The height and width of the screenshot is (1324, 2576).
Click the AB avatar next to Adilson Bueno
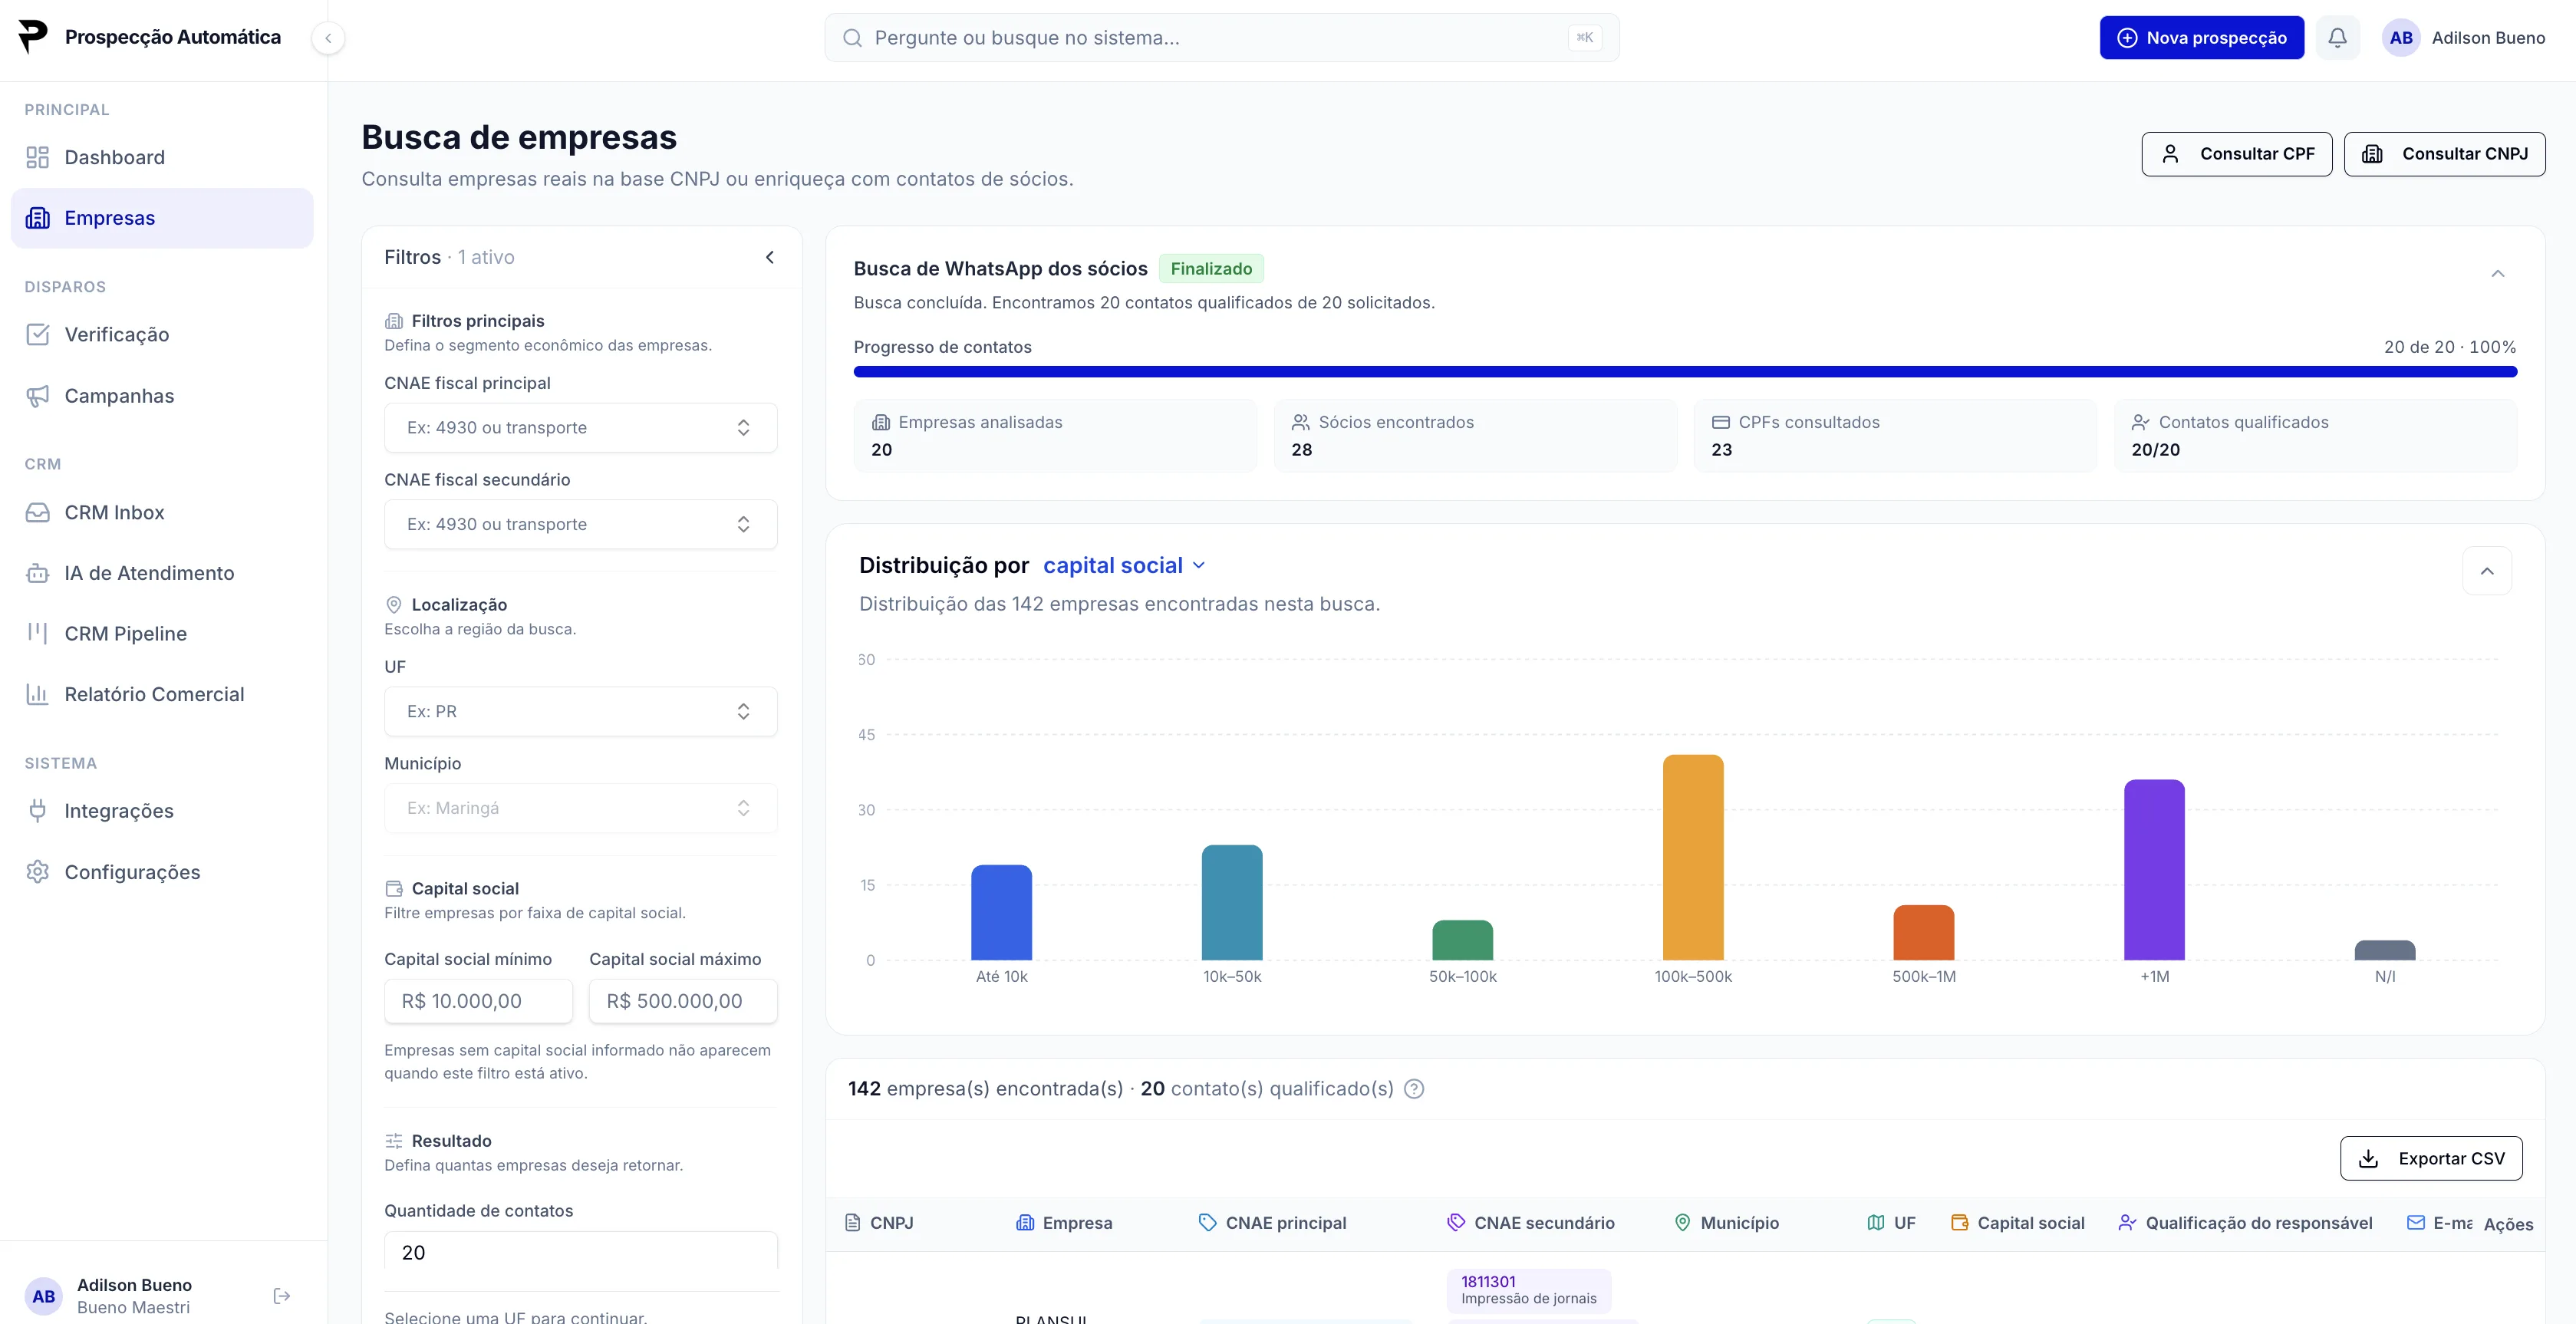click(2401, 38)
